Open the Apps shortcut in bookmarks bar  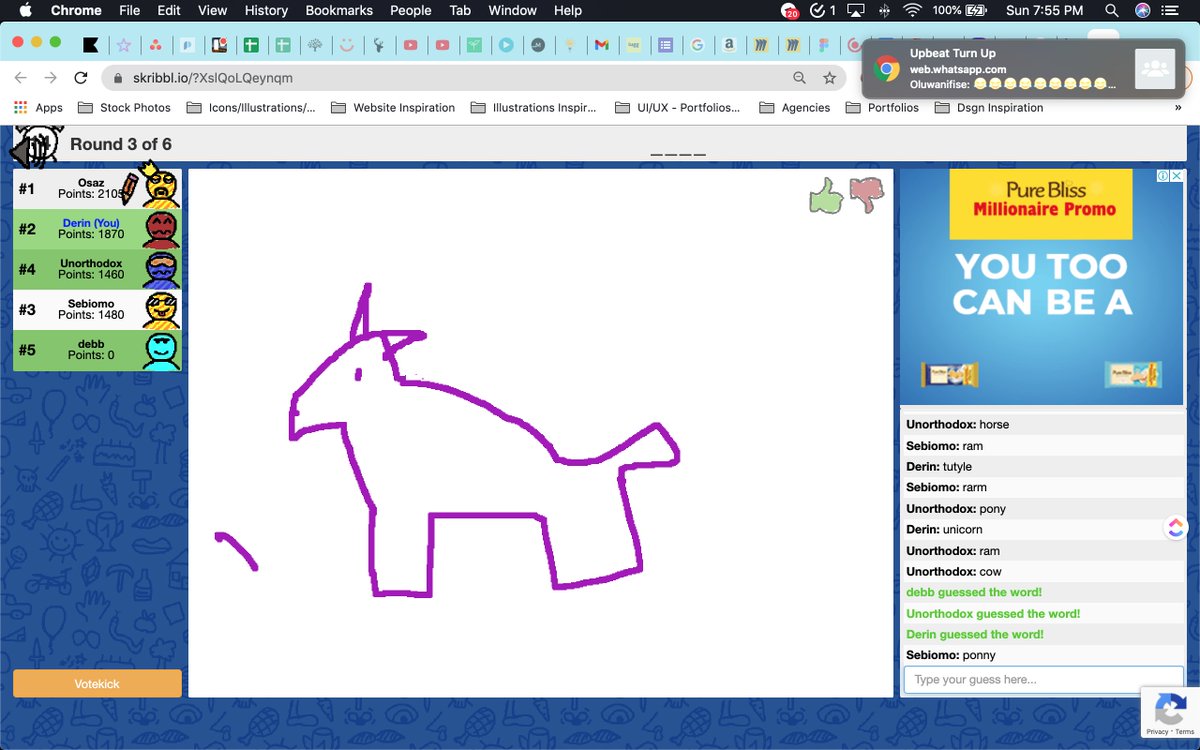click(38, 107)
